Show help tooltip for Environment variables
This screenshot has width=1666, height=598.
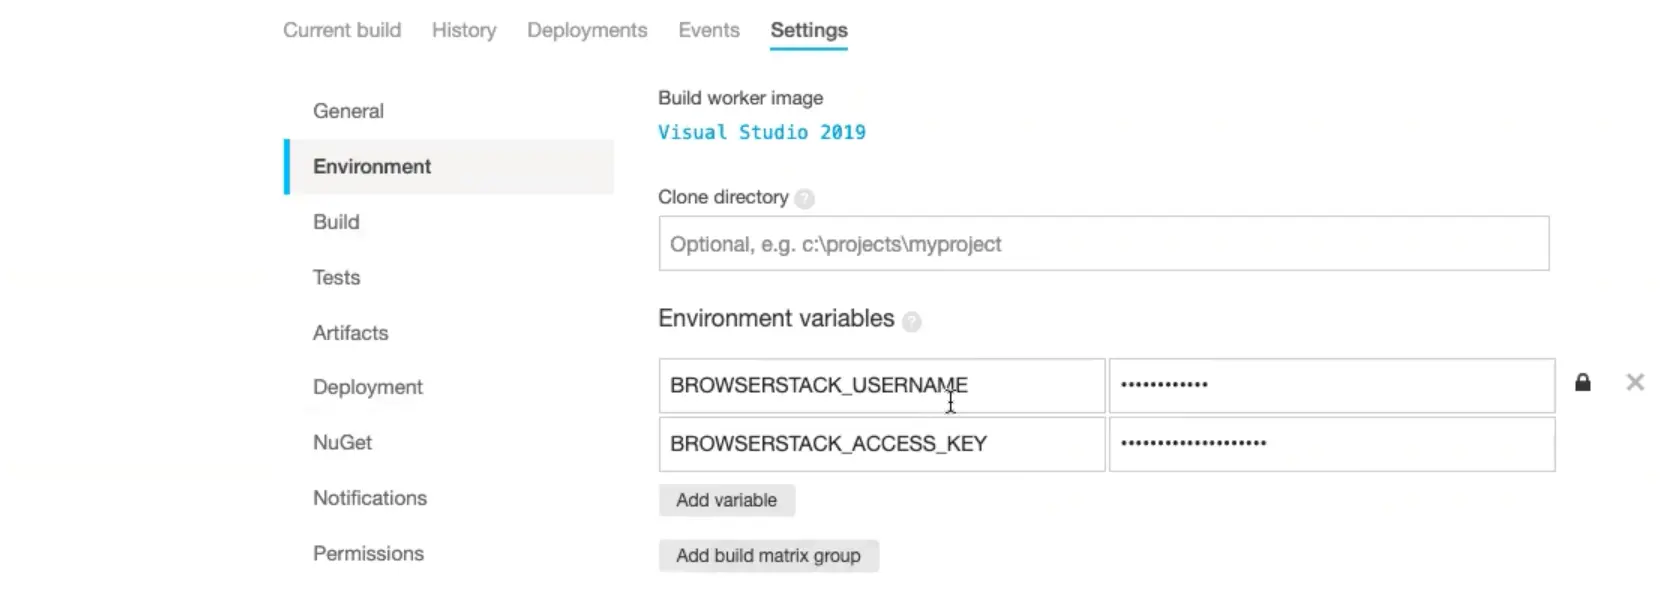coord(911,322)
